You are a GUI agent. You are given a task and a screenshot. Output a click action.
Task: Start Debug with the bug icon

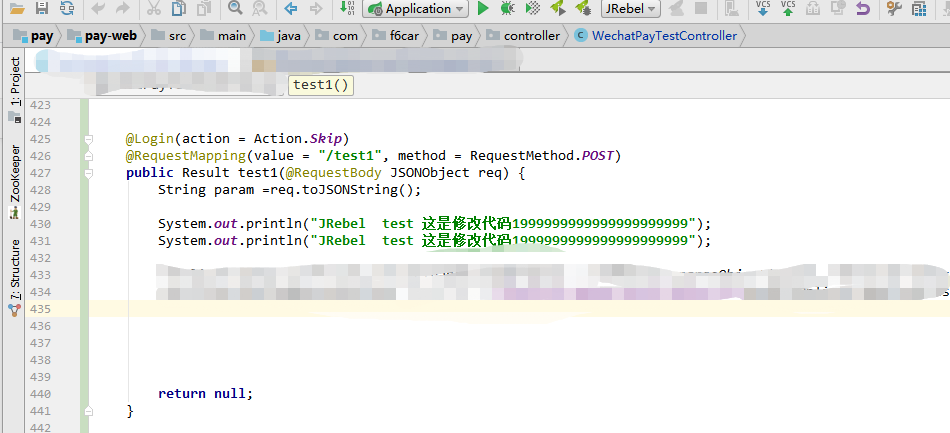coord(508,8)
